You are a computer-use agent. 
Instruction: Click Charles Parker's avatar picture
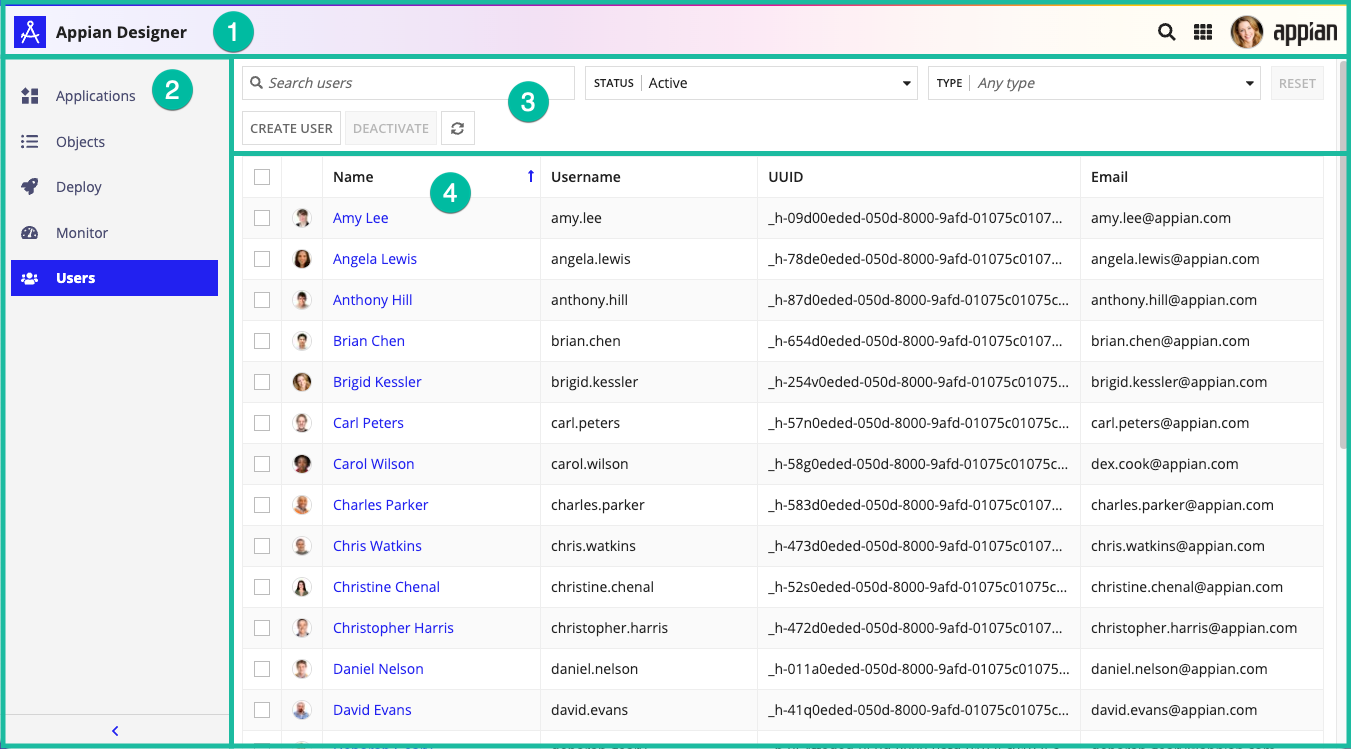pos(302,505)
